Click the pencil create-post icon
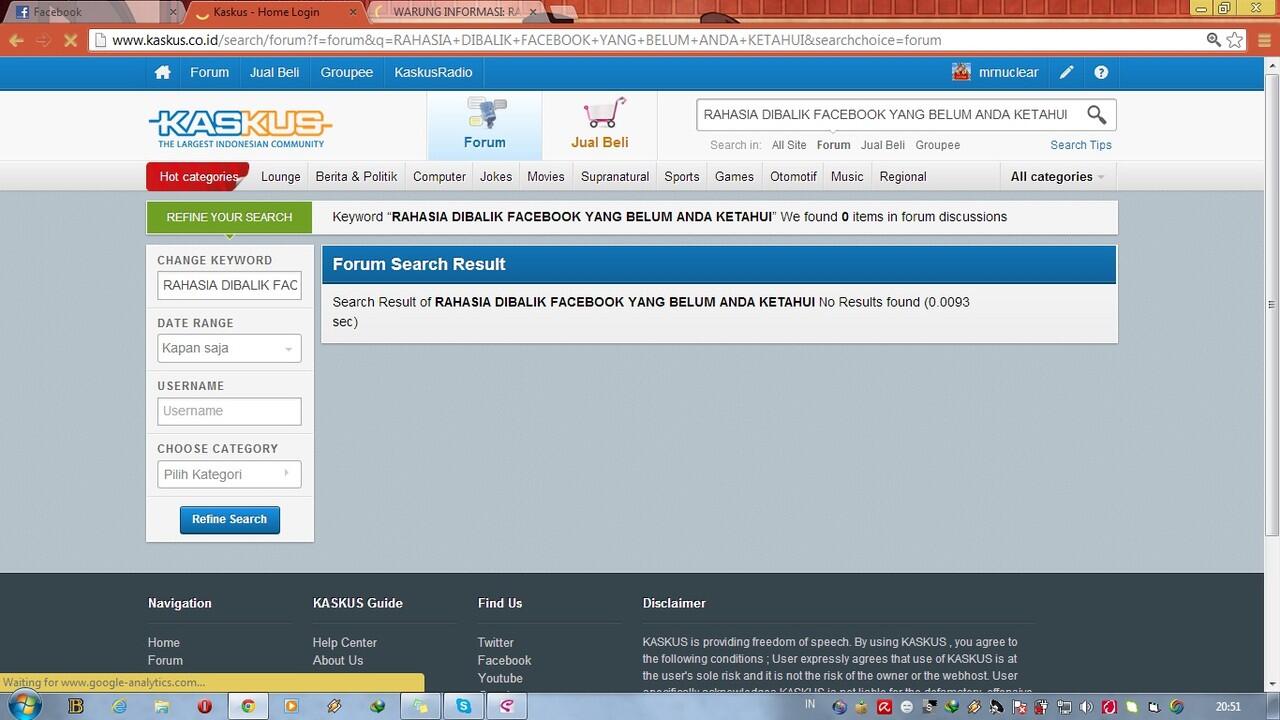Viewport: 1280px width, 720px height. pos(1067,72)
